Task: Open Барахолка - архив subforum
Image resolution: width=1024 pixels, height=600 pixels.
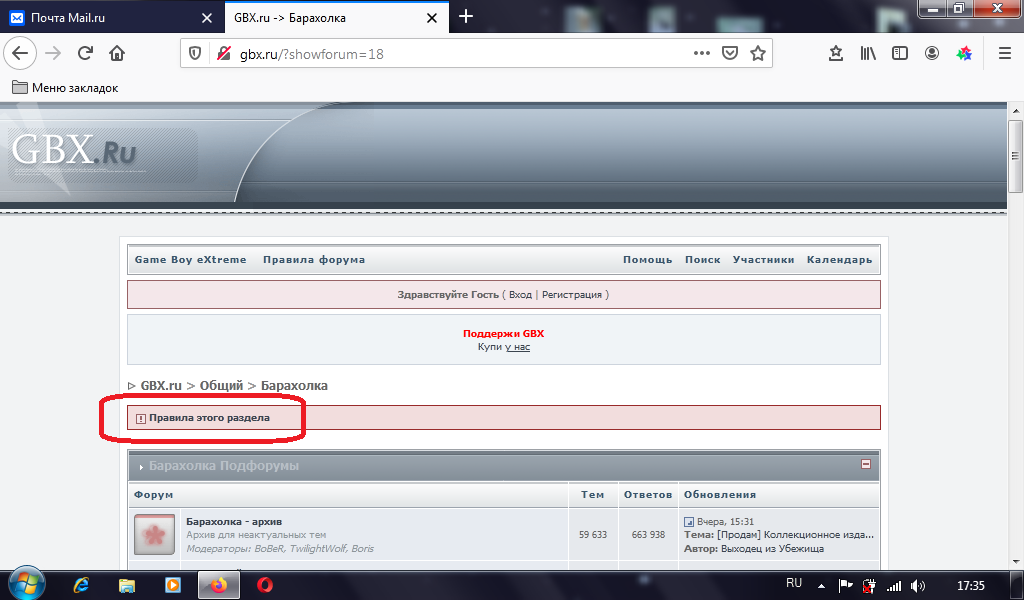Action: tap(234, 522)
